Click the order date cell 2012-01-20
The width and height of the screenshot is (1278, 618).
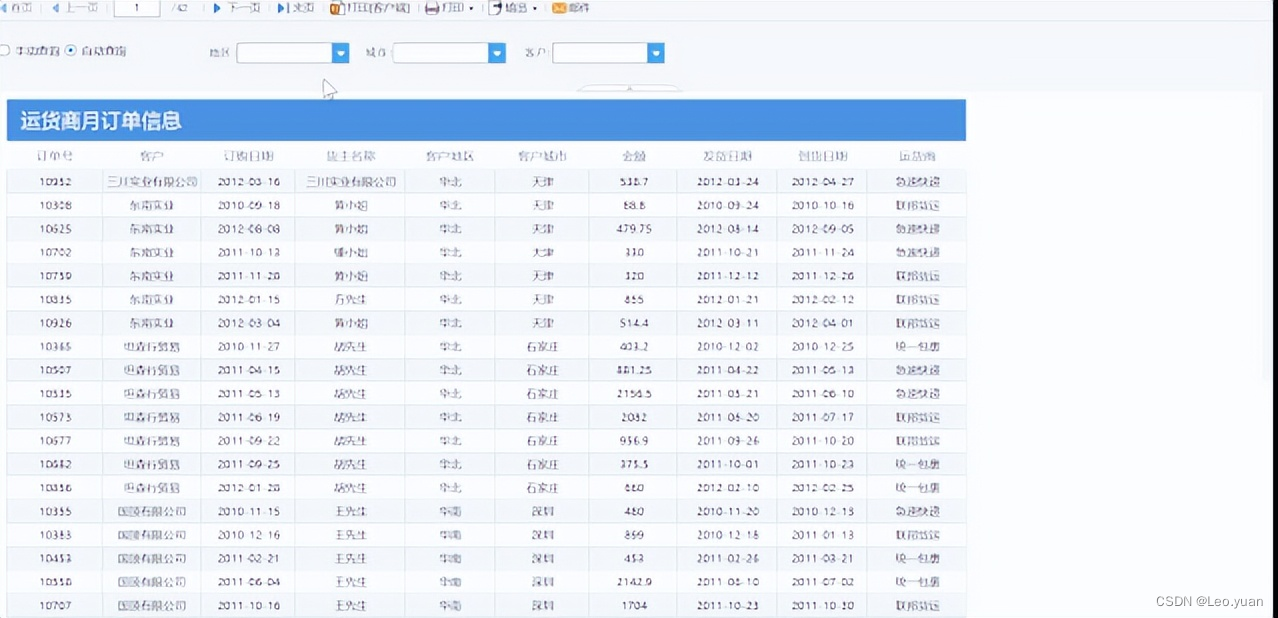click(x=249, y=487)
